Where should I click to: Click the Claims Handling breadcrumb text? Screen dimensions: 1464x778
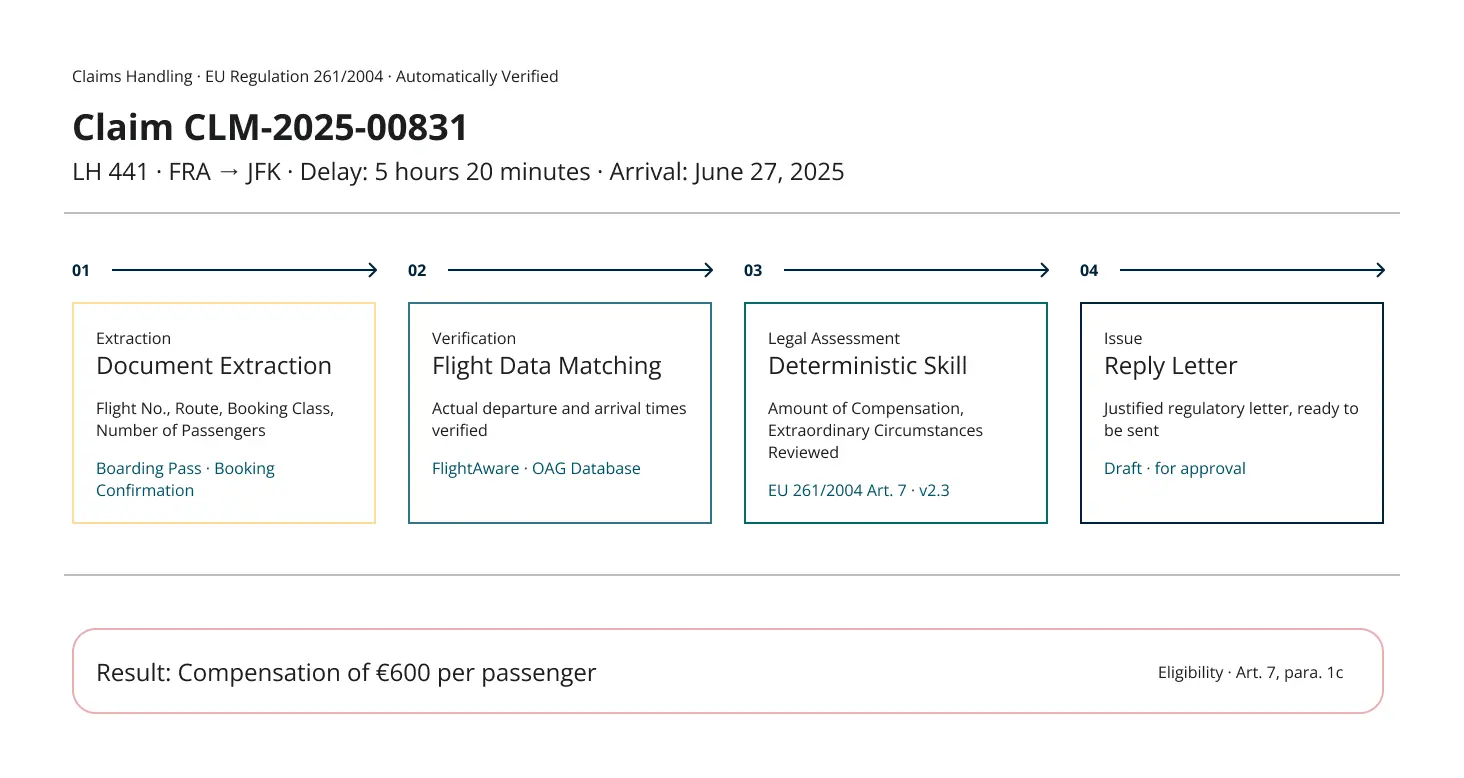click(x=132, y=77)
